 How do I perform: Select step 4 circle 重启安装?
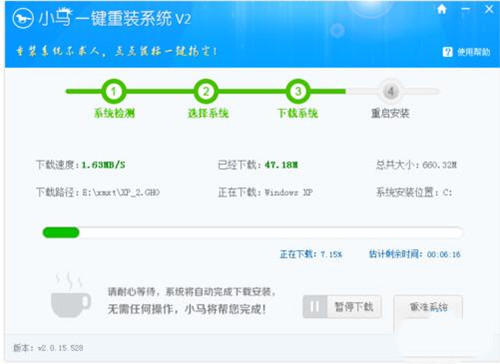point(391,91)
